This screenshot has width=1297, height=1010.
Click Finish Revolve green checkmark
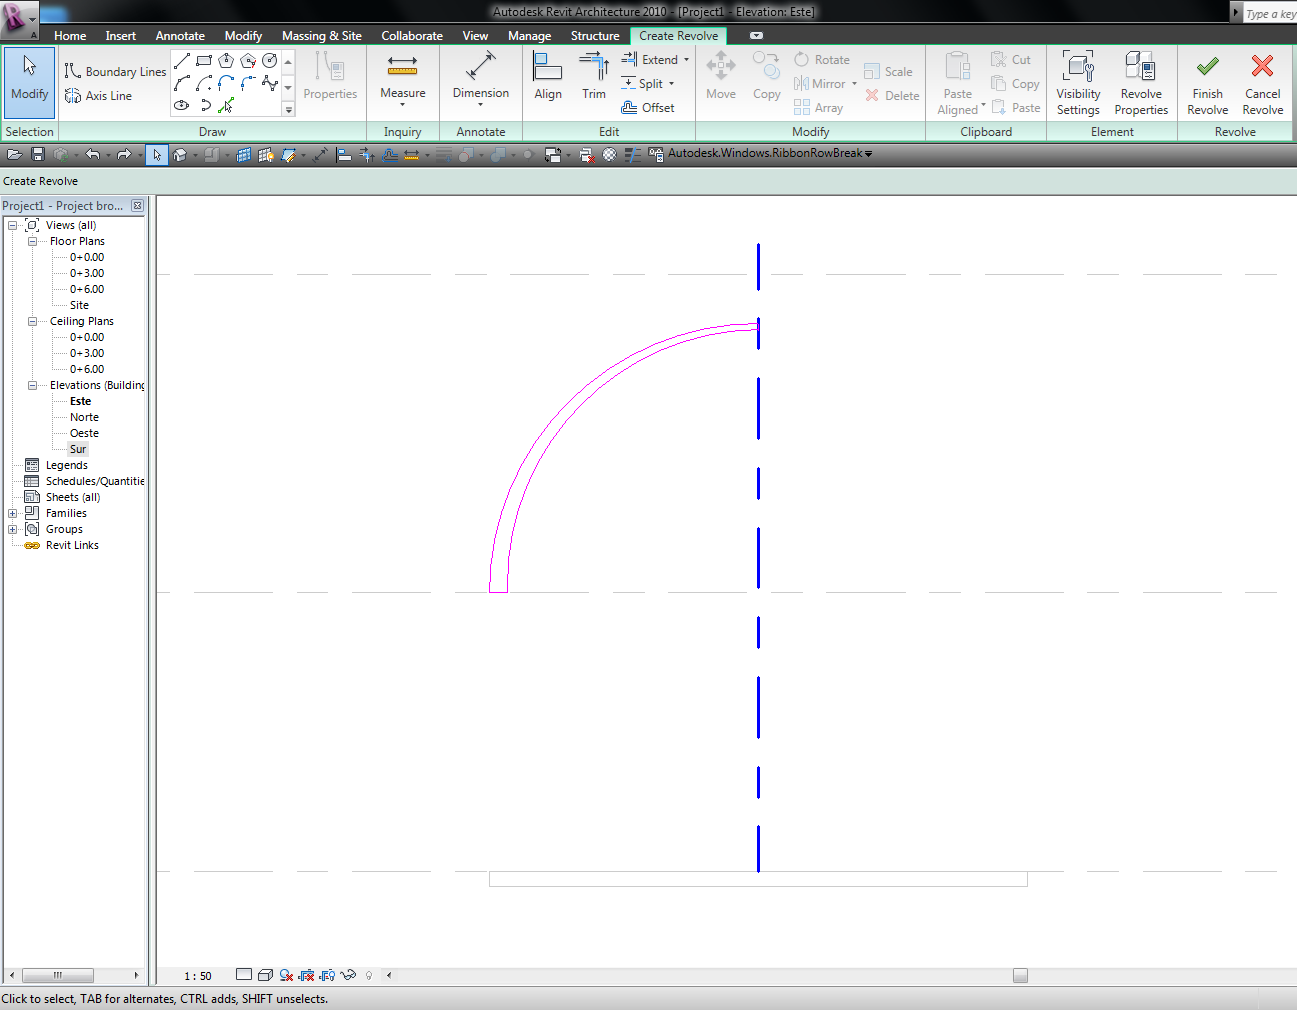coord(1207,68)
